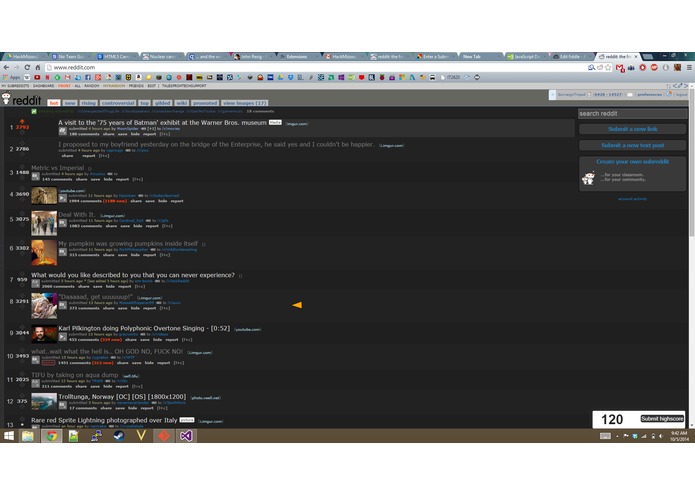Screen dimensions: 695x494
Task: Switch to the 'controversial' sort tab
Action: 118,103
